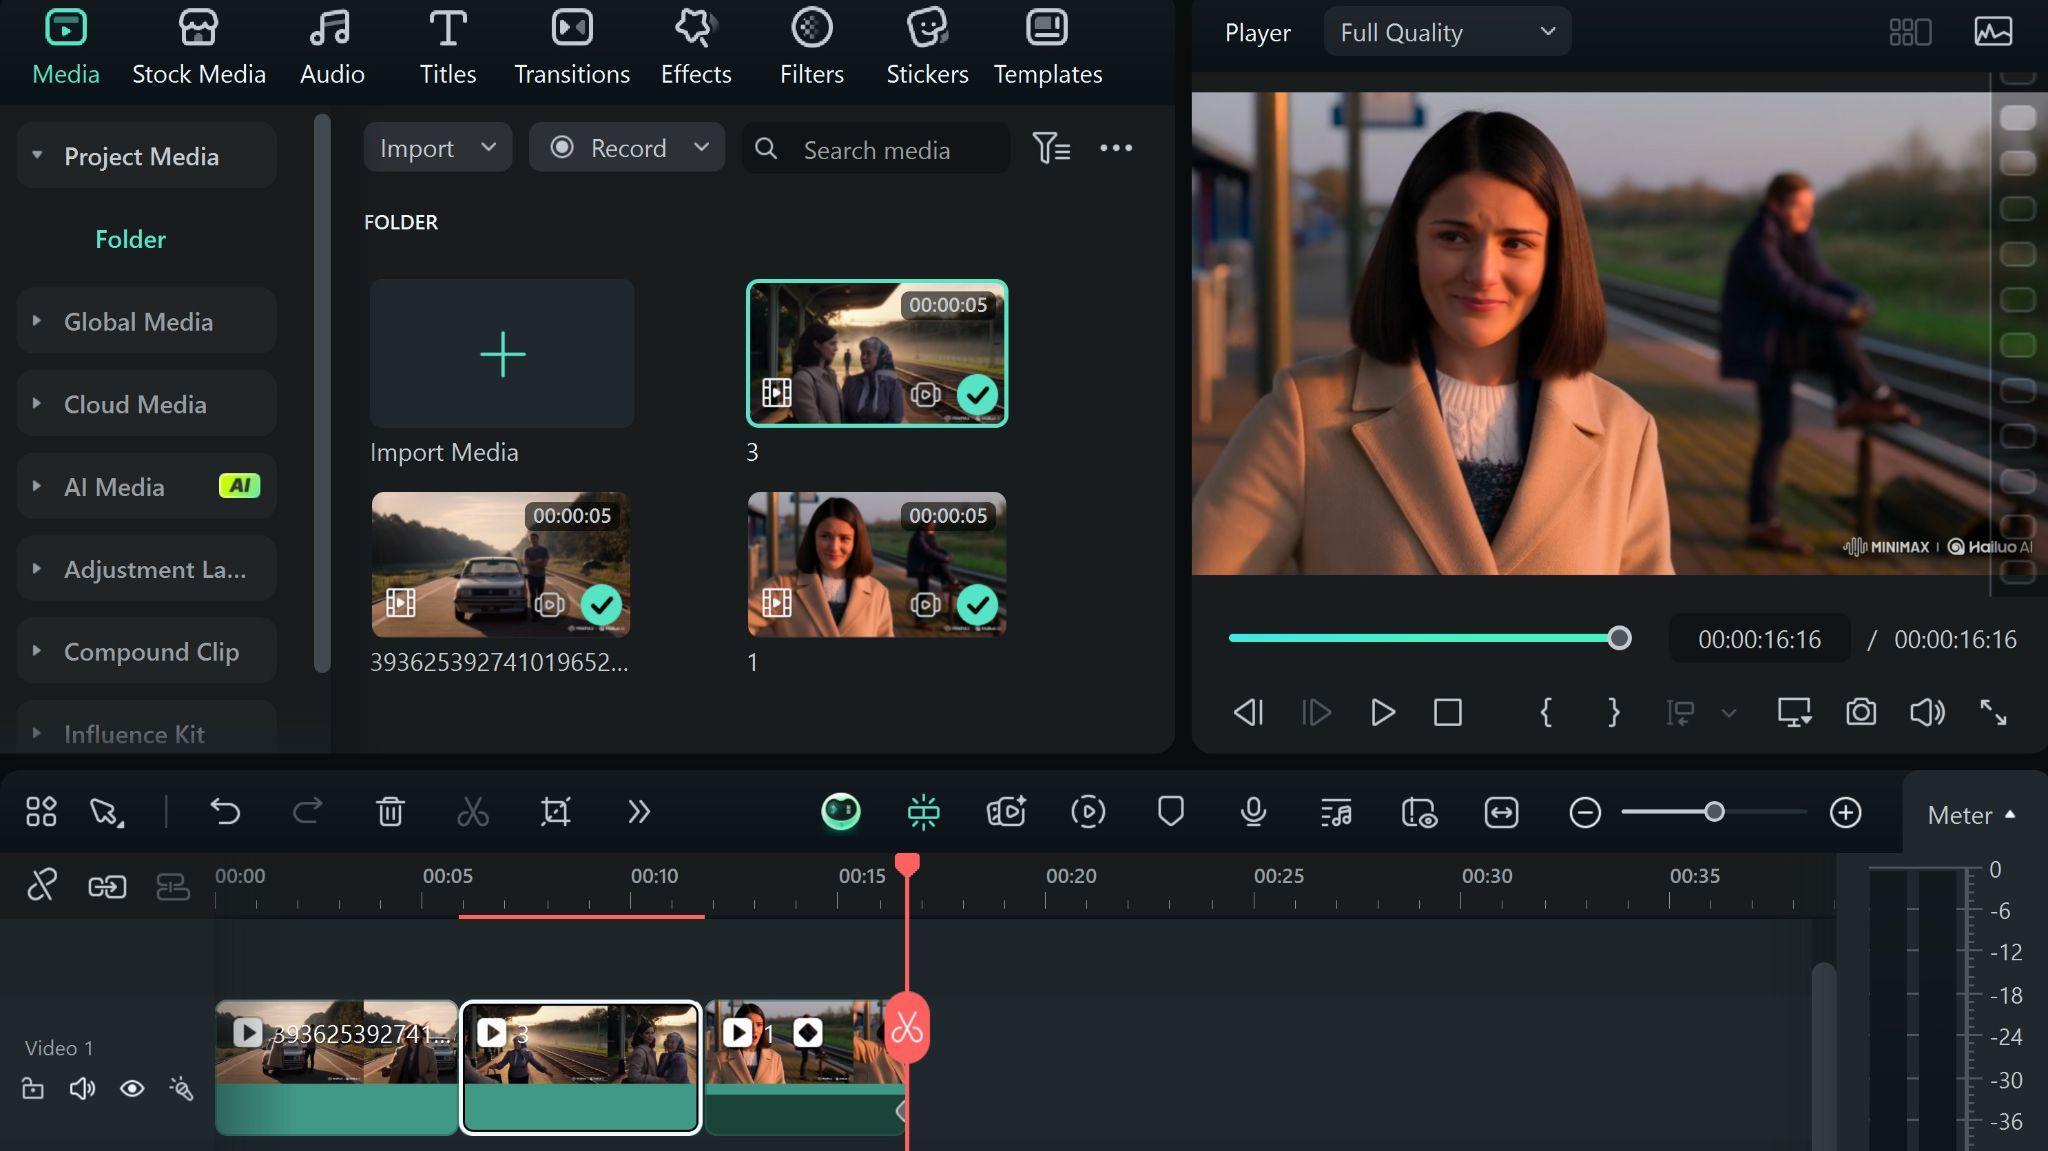Collapse the Project Media tree
Viewport: 2048px width, 1151px height.
coord(37,156)
